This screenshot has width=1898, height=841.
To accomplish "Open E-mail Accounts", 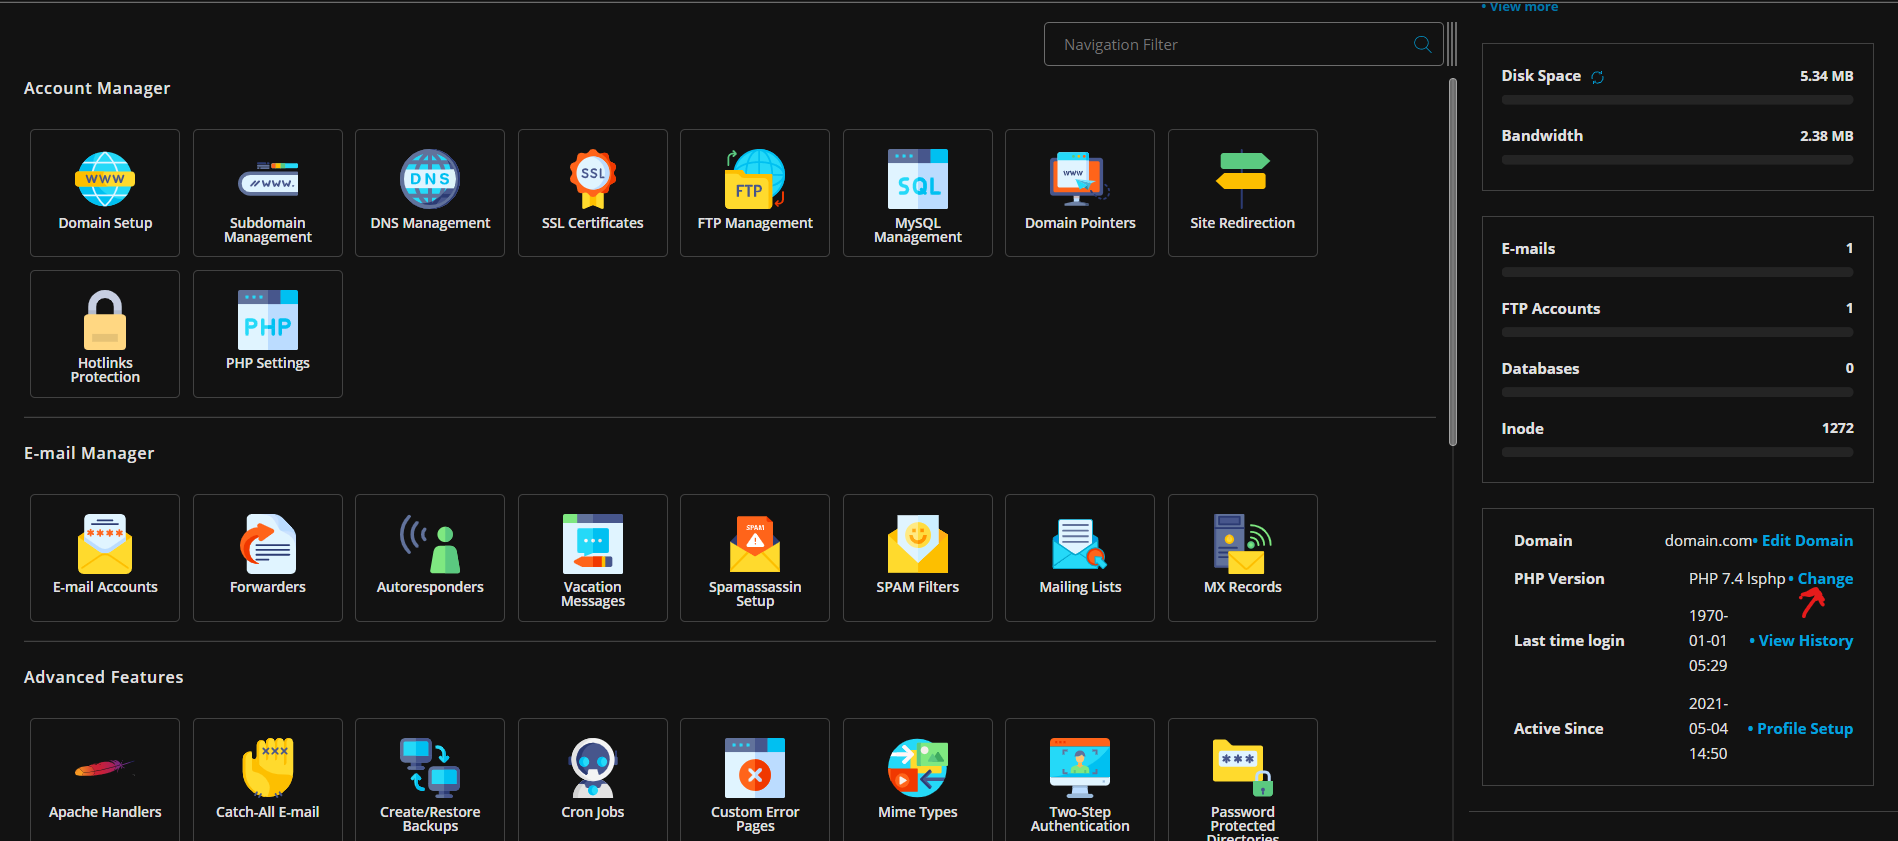I will tap(105, 558).
